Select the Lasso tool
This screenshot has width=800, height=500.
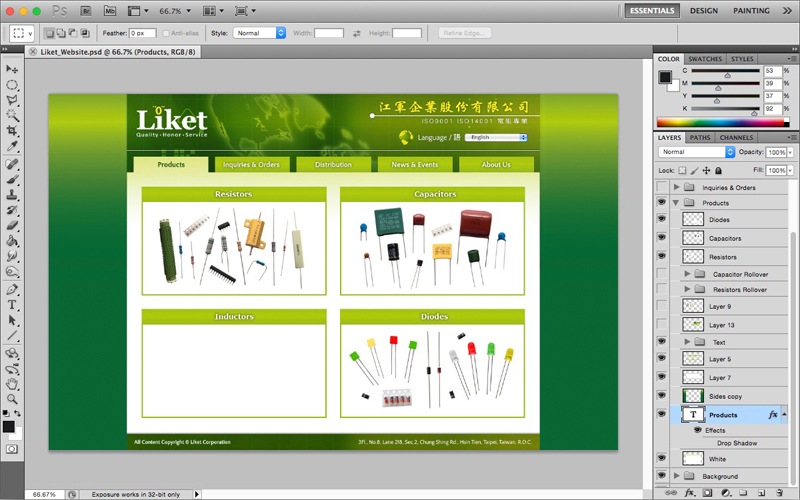point(13,100)
